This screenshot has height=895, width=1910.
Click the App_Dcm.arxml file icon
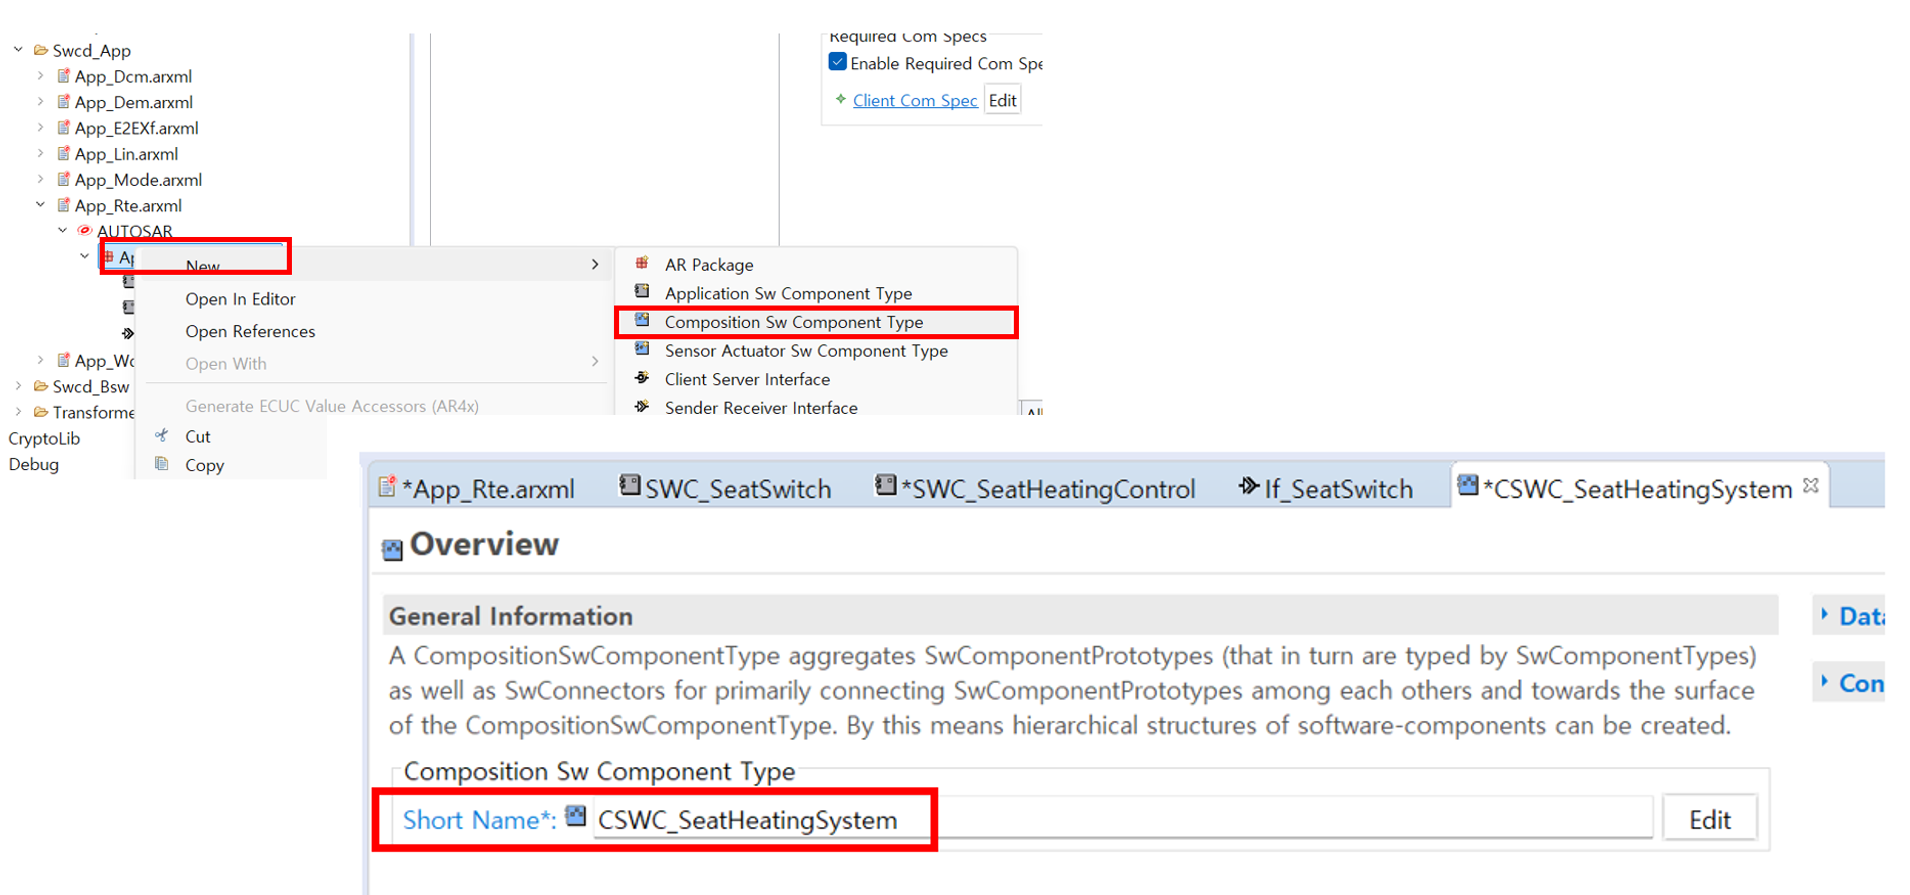click(x=64, y=76)
